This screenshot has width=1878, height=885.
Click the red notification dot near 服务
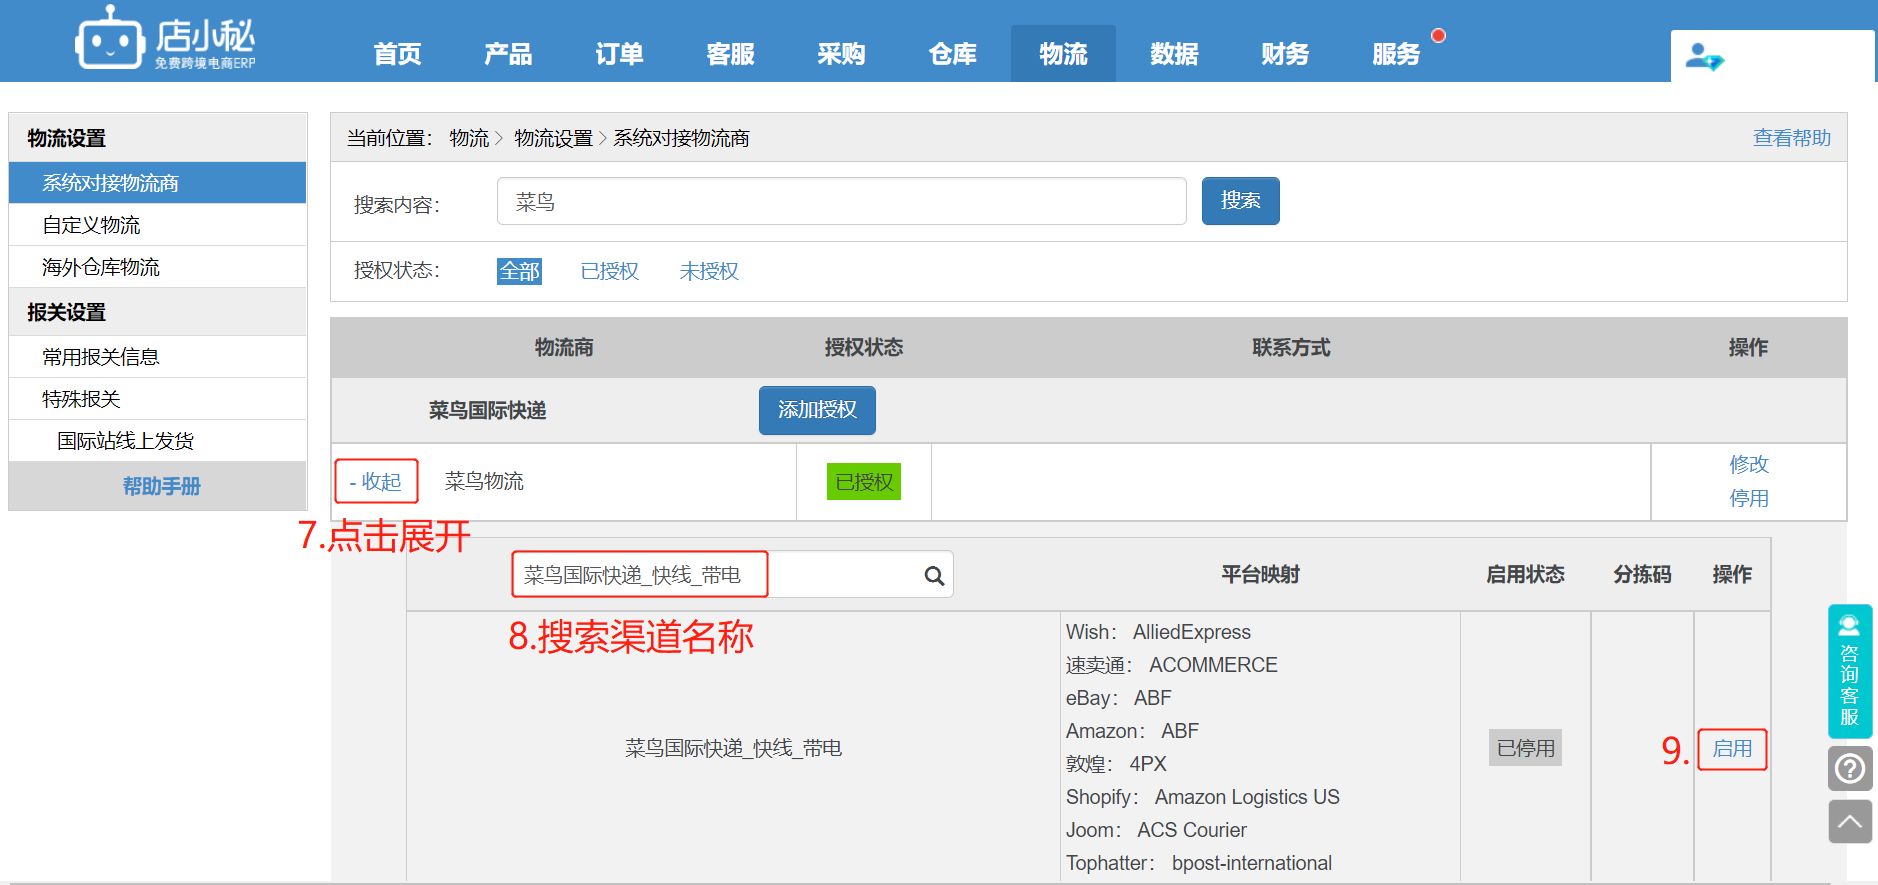tap(1438, 35)
